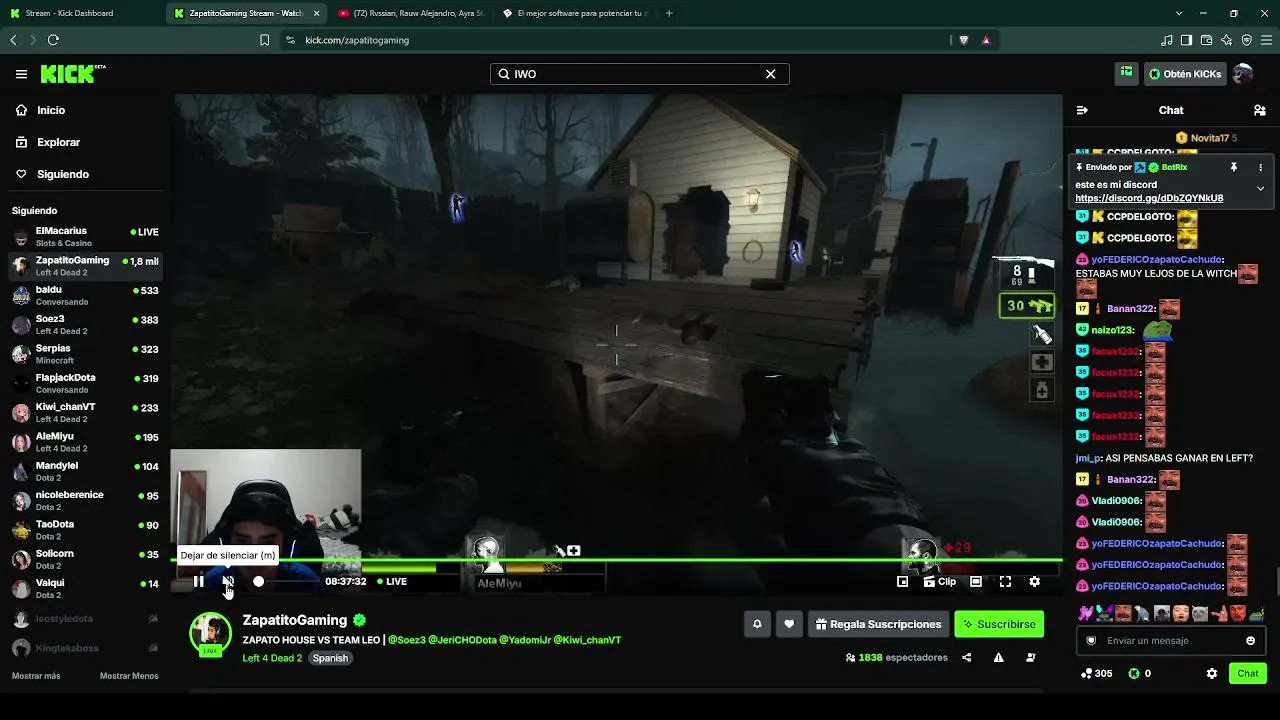Screen dimensions: 1280x720
Task: Collapse the list with Mostrar Menos
Action: (x=129, y=676)
